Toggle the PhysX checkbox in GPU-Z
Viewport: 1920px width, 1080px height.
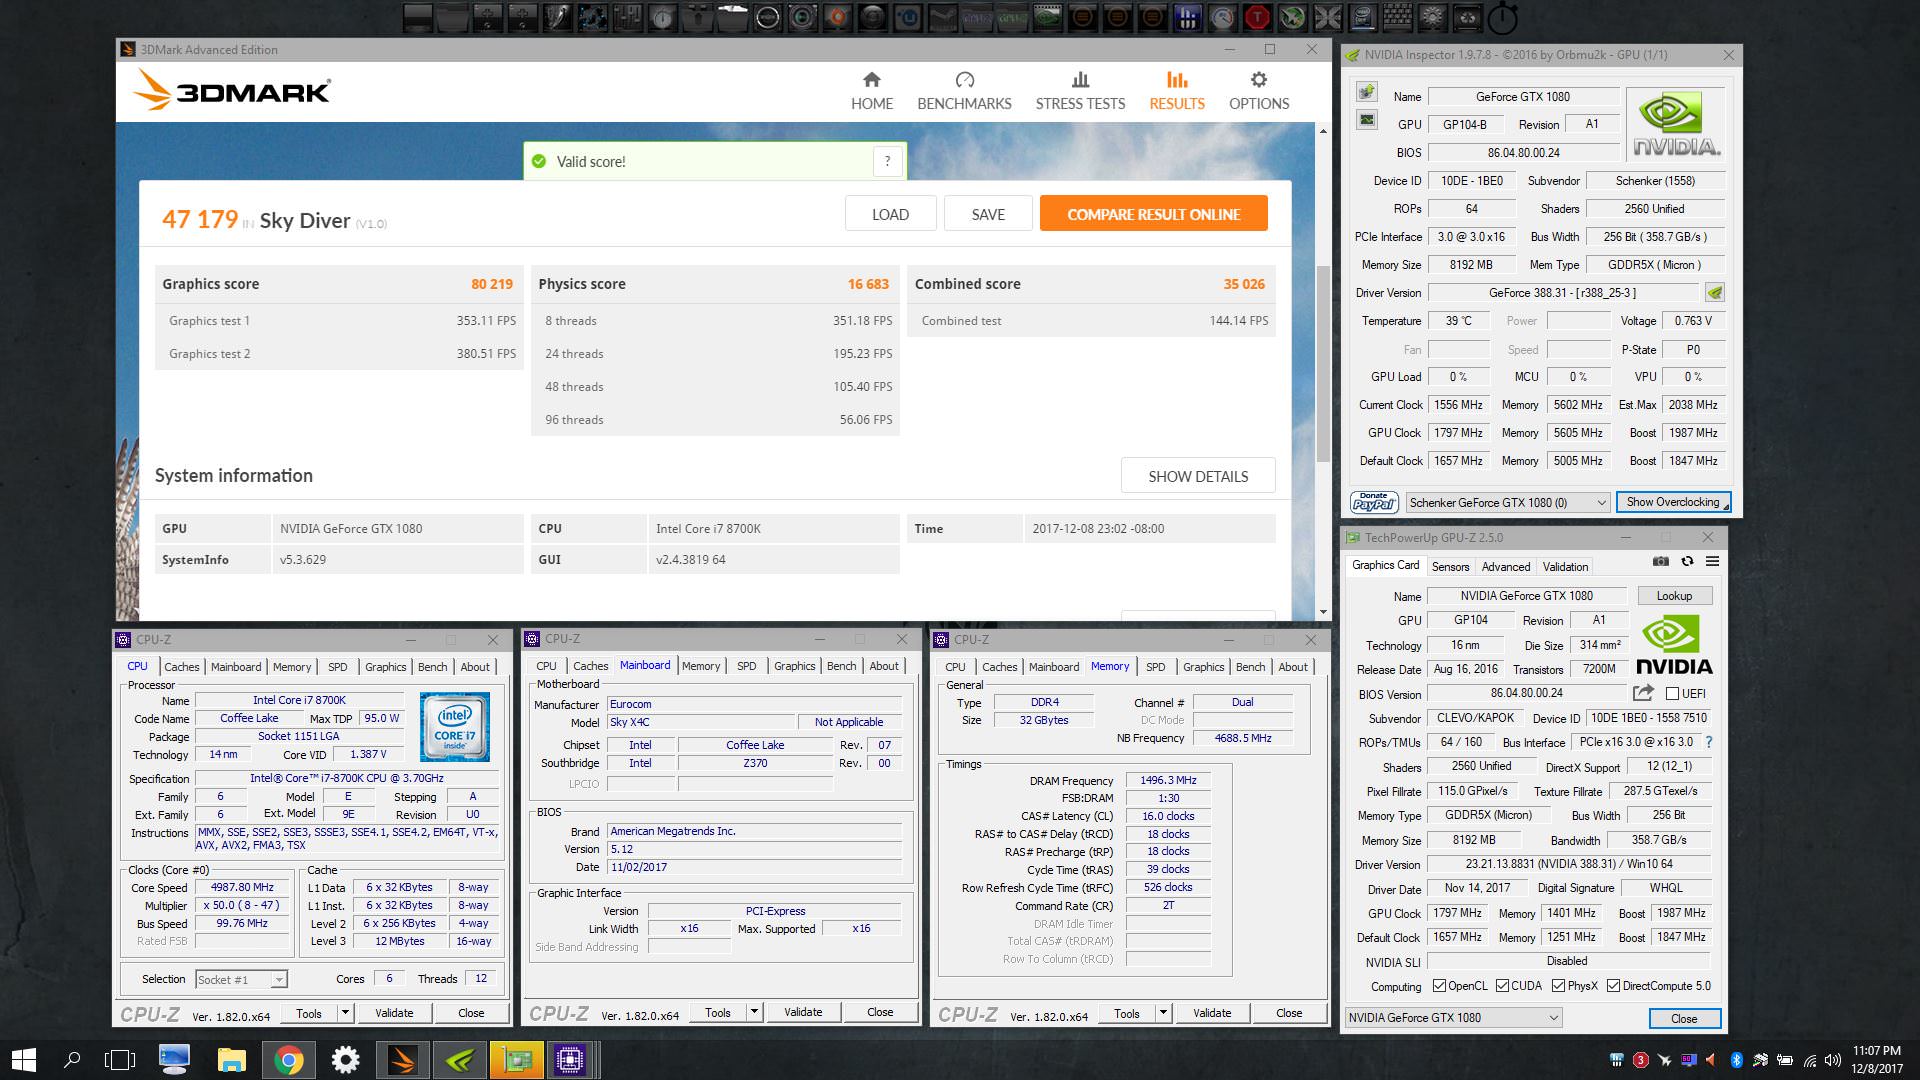point(1558,986)
